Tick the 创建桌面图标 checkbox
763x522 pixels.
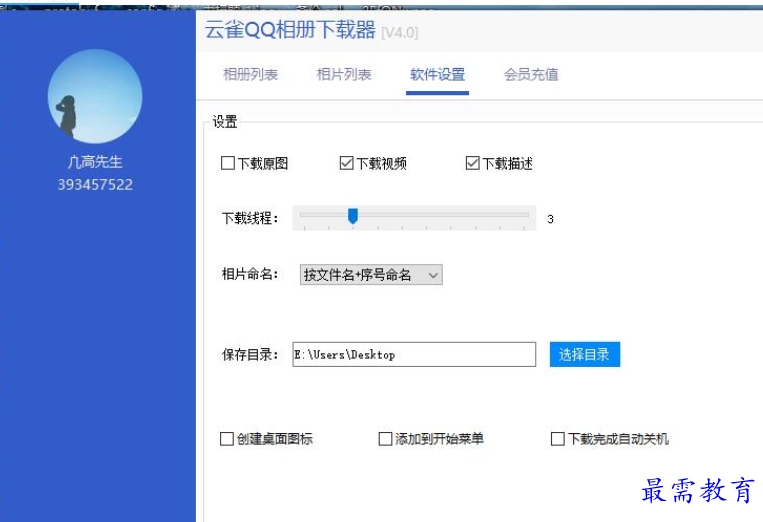click(x=227, y=439)
